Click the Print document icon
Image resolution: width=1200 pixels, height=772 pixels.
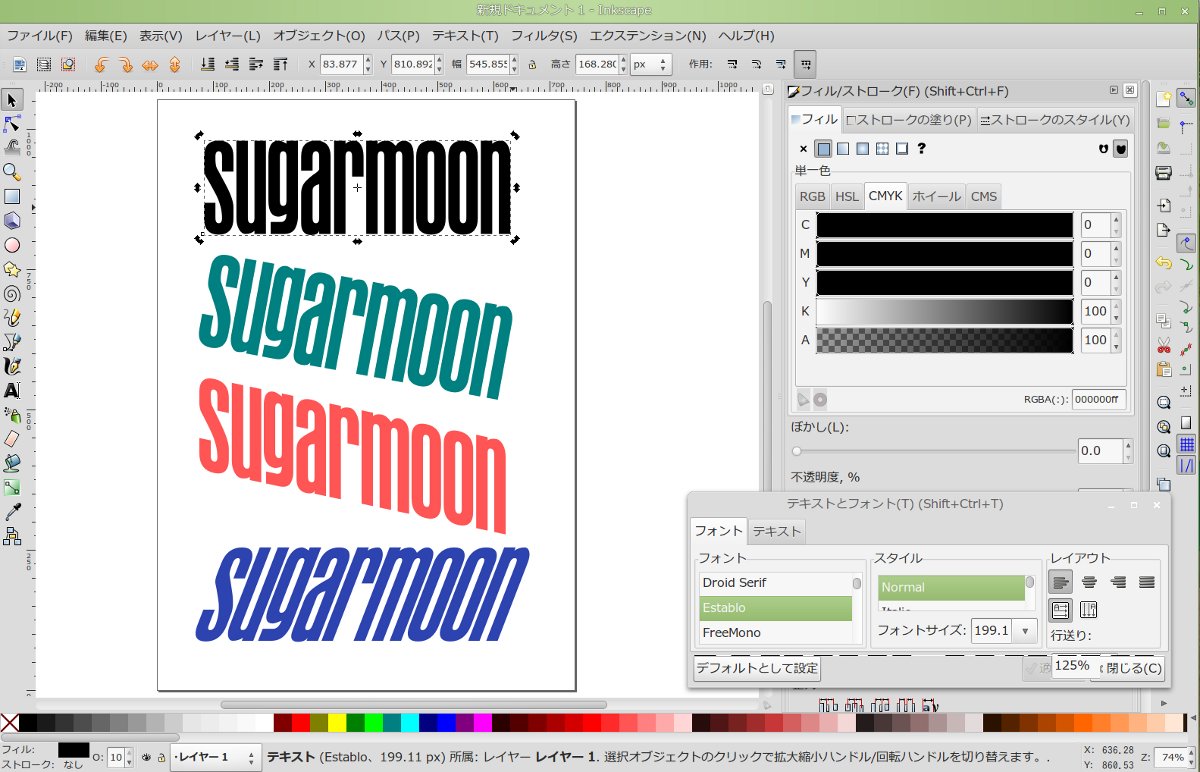pyautogui.click(x=1163, y=173)
